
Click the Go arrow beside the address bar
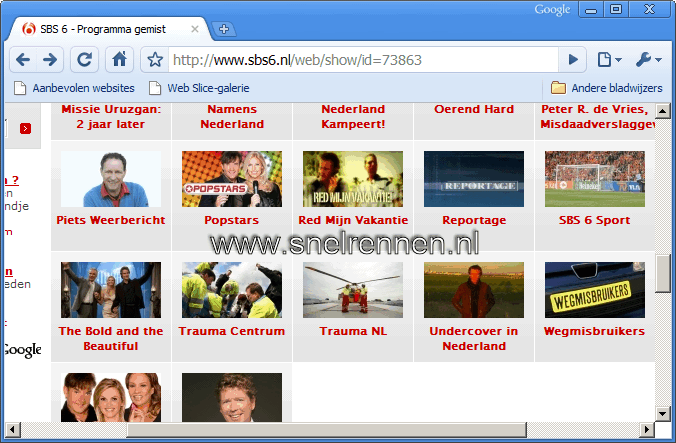point(573,59)
